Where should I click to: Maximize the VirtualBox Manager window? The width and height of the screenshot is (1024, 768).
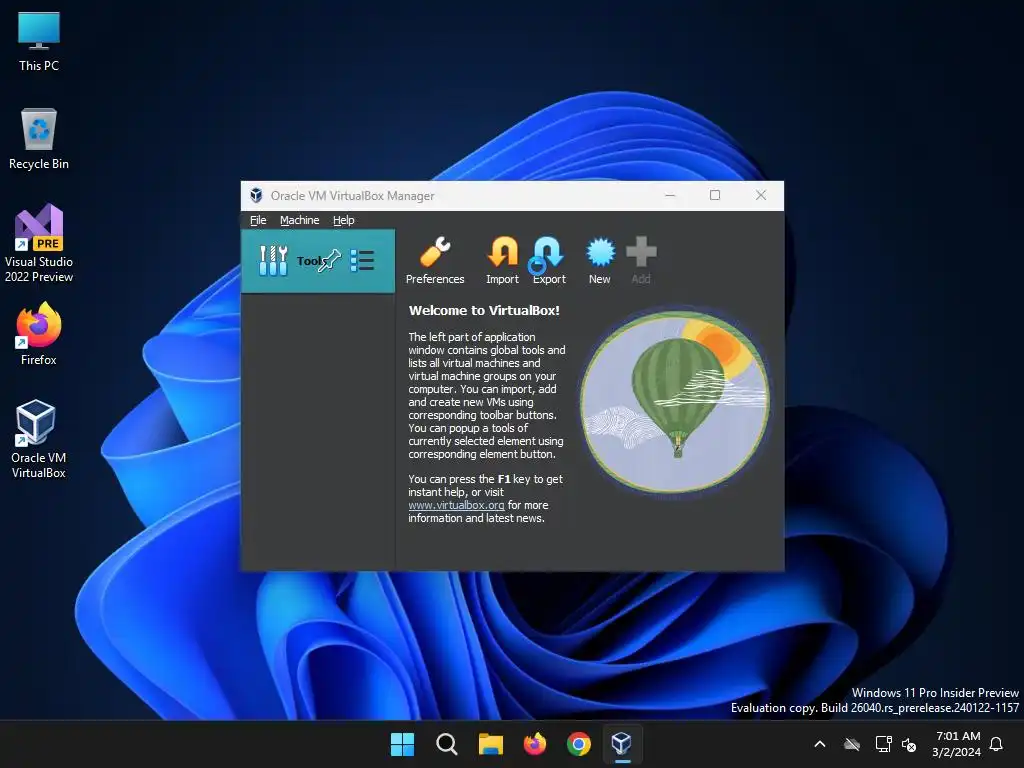tap(715, 195)
